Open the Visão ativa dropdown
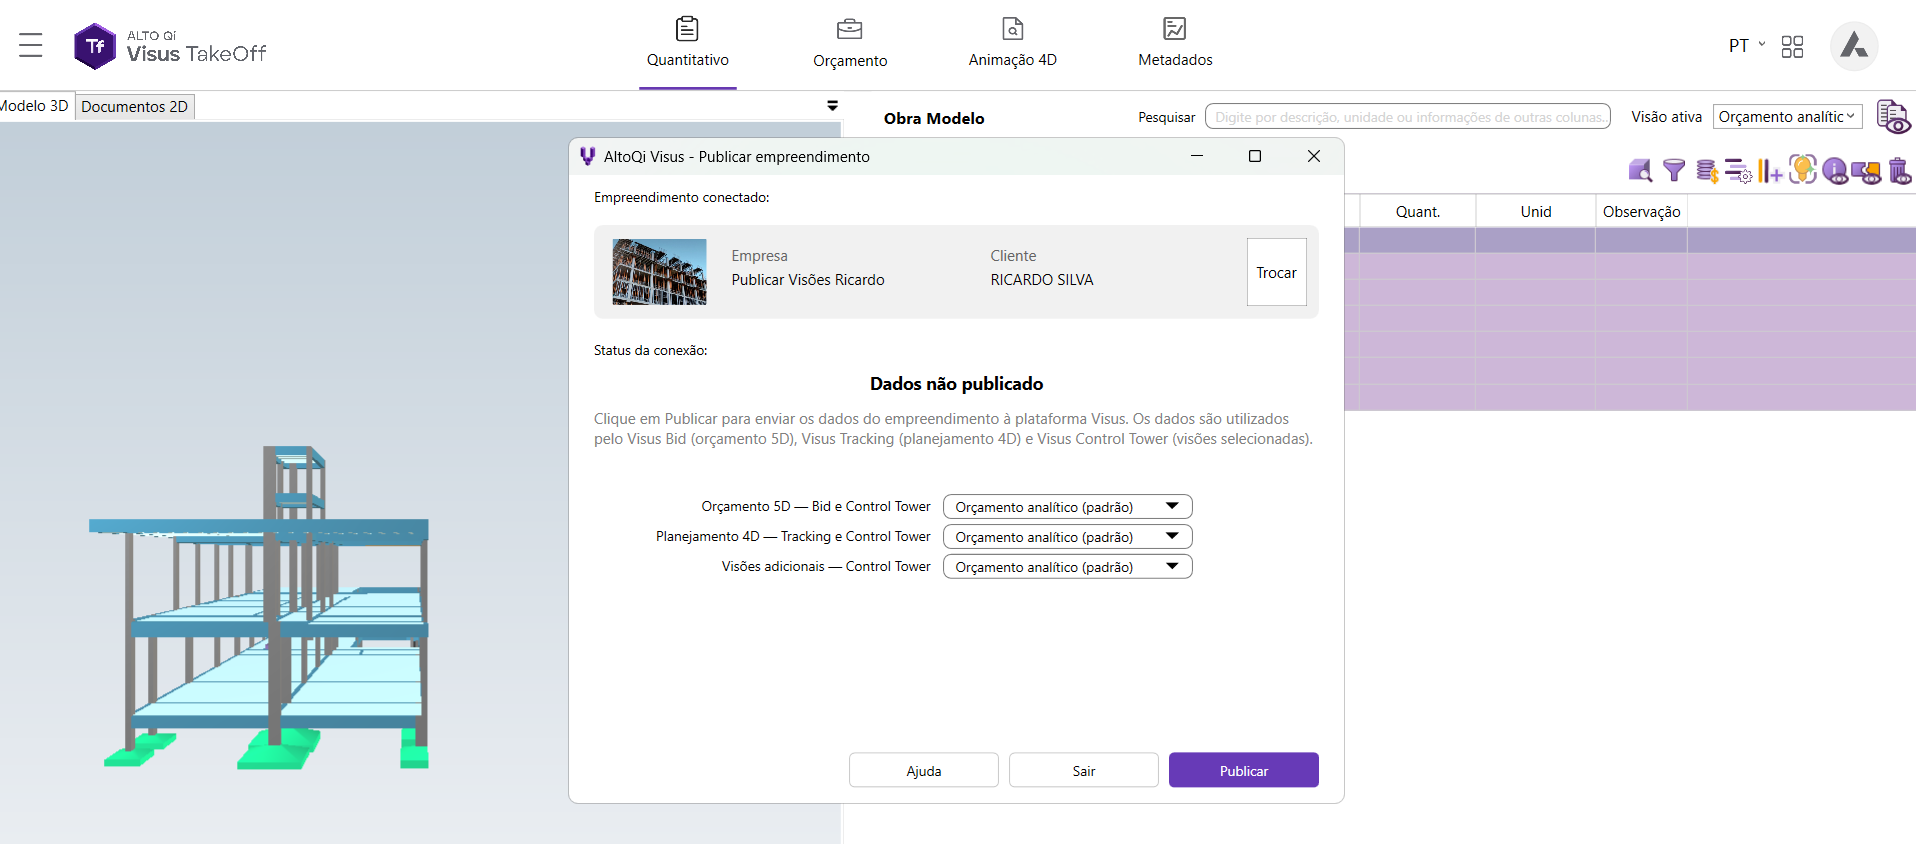The width and height of the screenshot is (1916, 844). [1787, 117]
